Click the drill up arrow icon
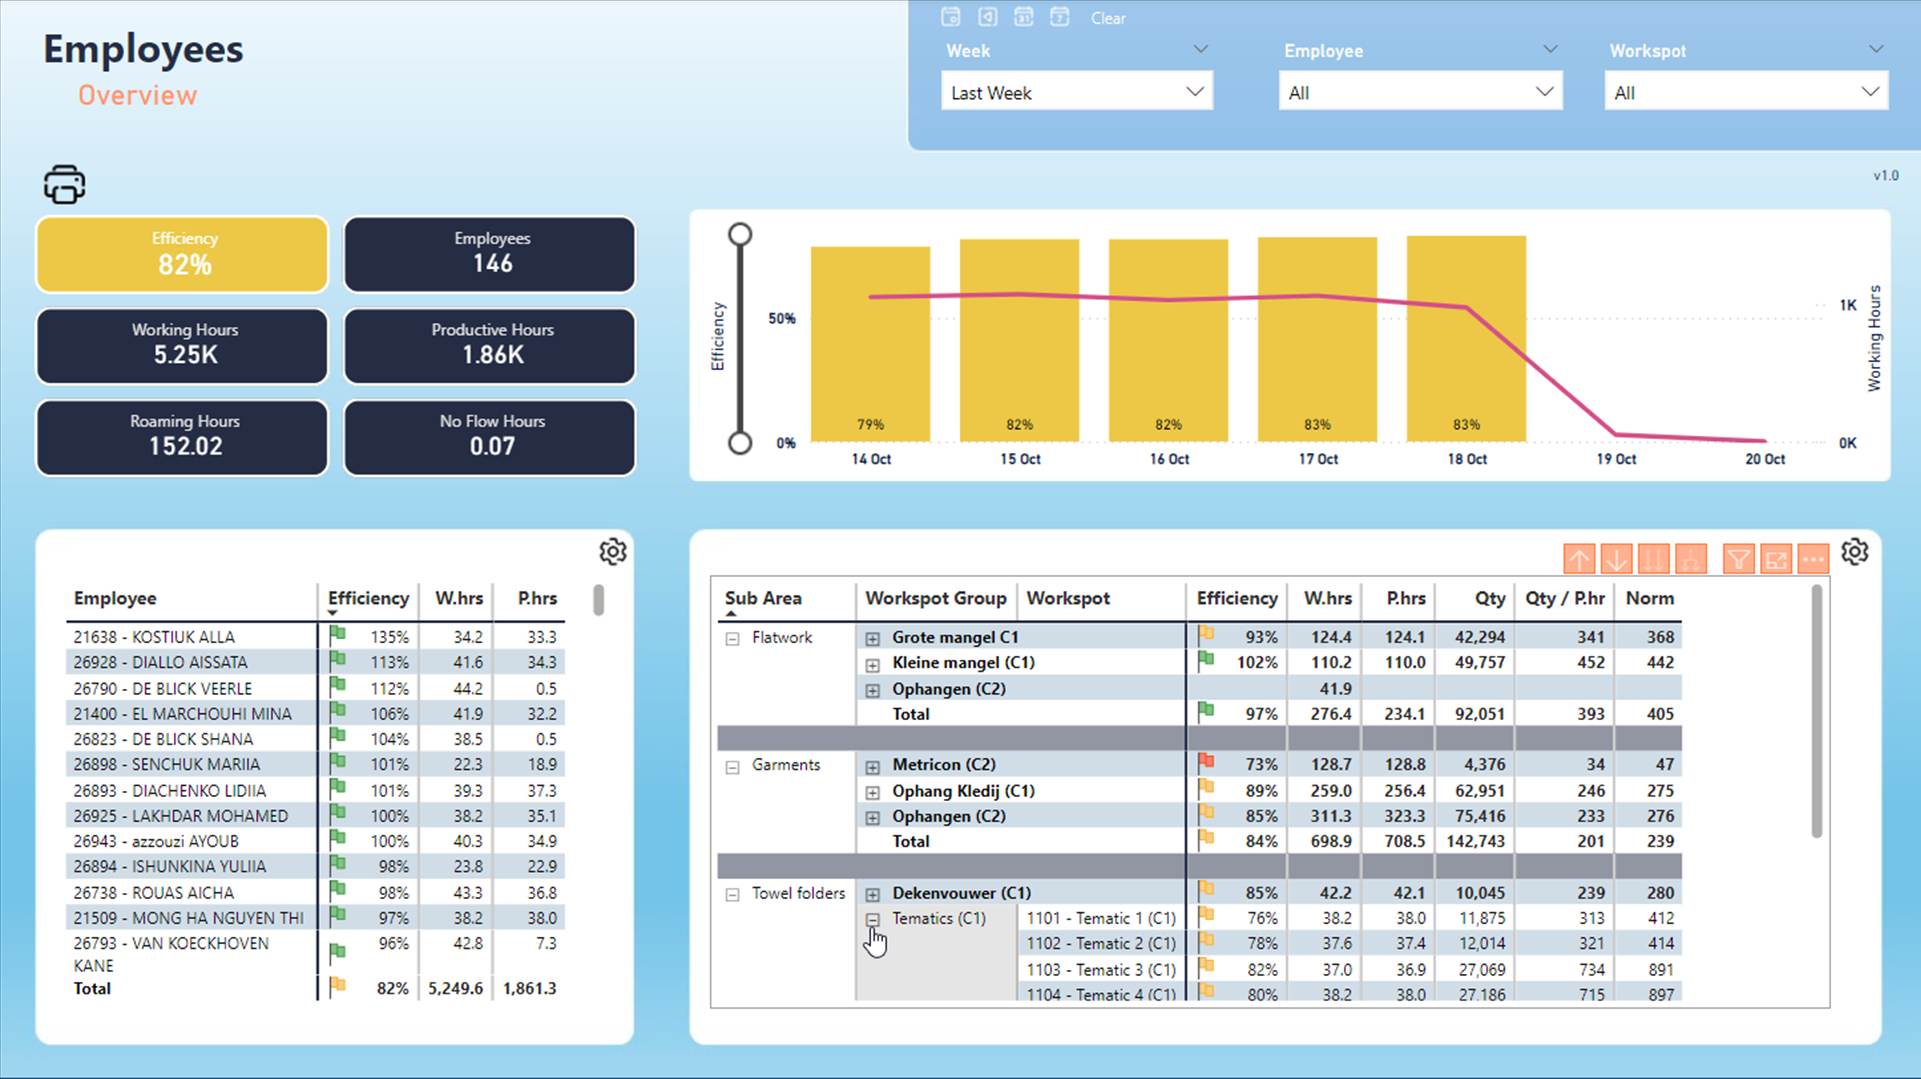 click(1579, 559)
